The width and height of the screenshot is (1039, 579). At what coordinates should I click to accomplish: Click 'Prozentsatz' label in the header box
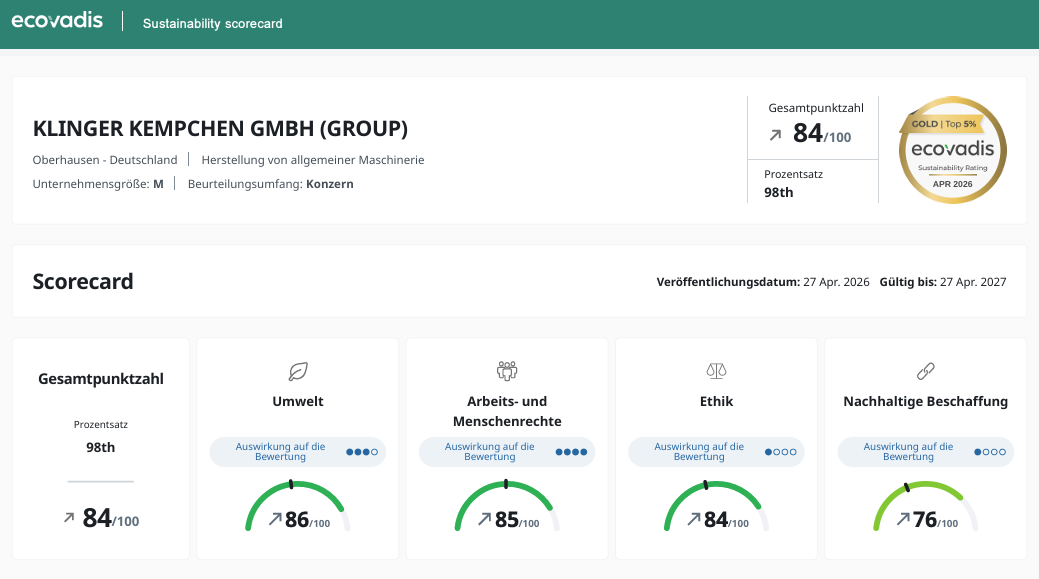(794, 174)
